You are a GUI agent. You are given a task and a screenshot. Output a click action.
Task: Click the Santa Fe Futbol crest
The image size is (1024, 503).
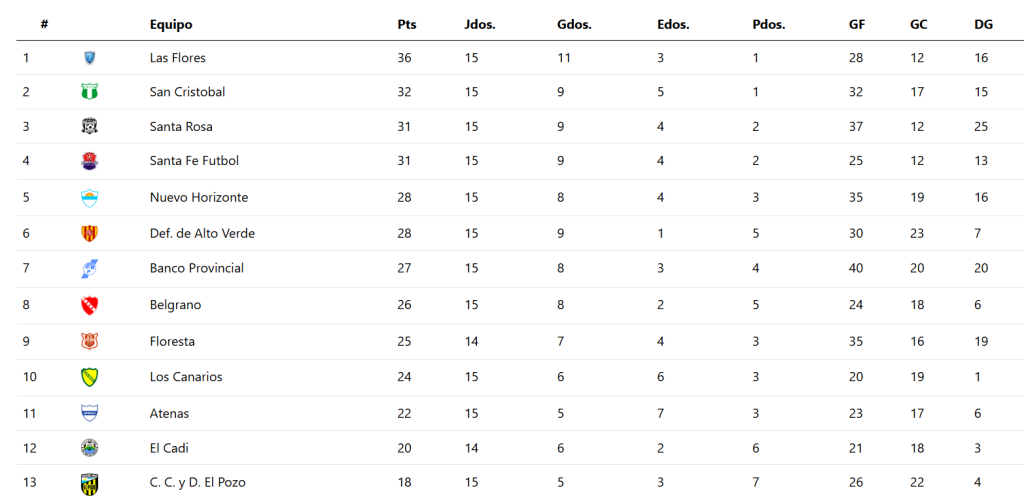click(x=89, y=161)
